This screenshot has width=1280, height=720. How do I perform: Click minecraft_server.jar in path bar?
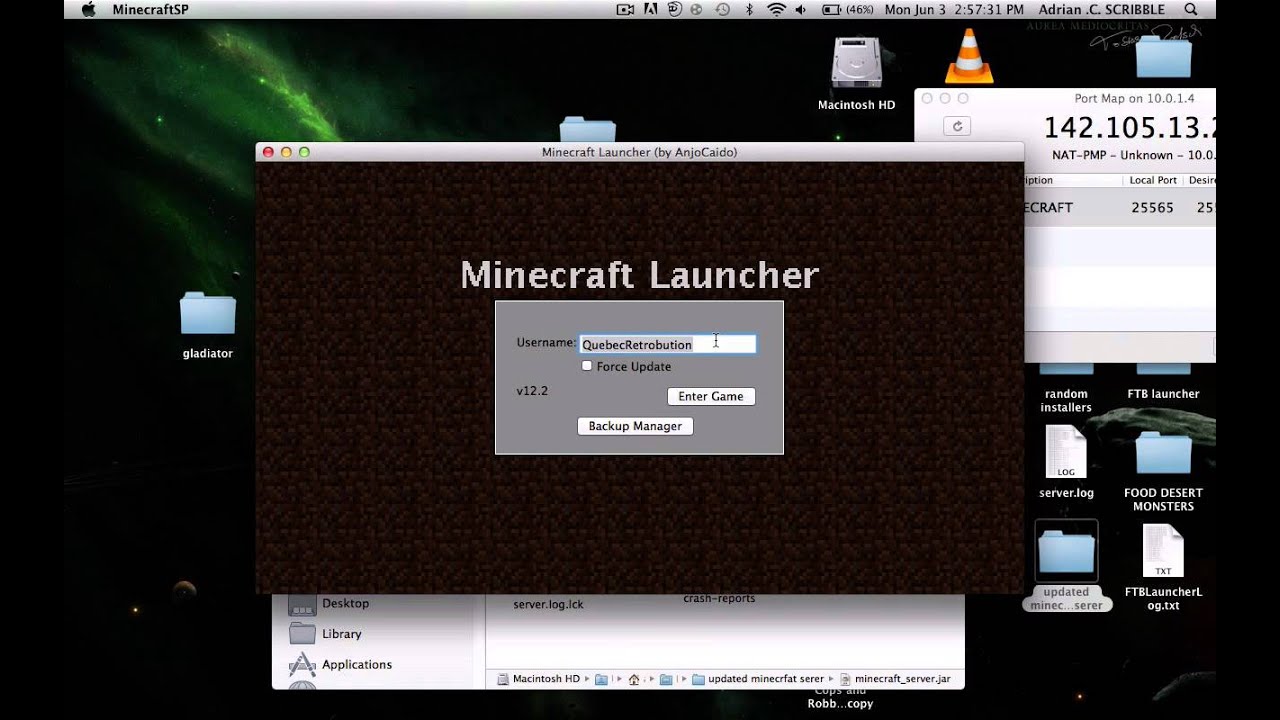tap(895, 679)
